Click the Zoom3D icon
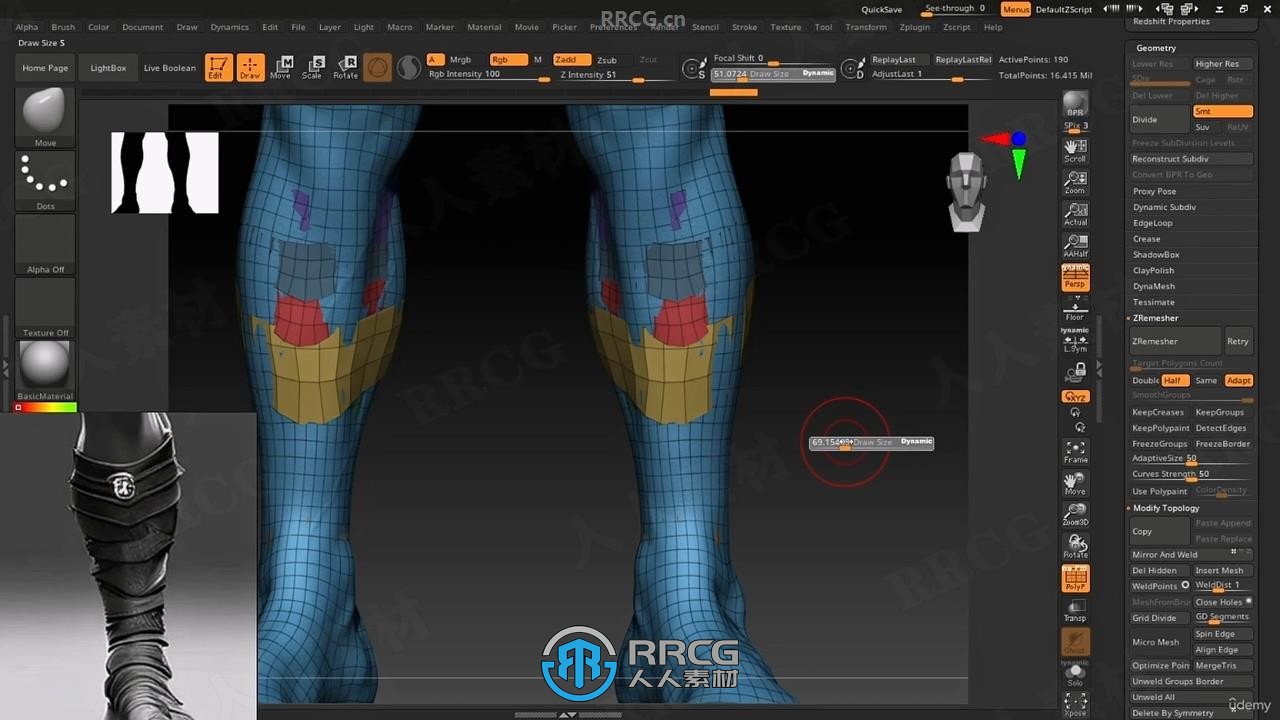The height and width of the screenshot is (720, 1280). tap(1075, 514)
